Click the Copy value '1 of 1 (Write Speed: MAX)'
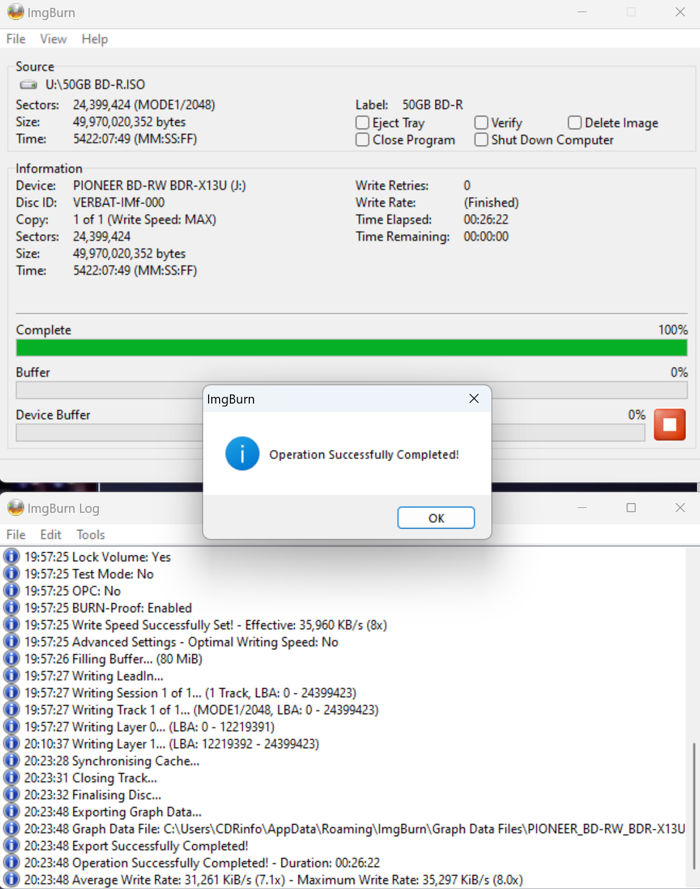This screenshot has height=889, width=700. (x=145, y=219)
